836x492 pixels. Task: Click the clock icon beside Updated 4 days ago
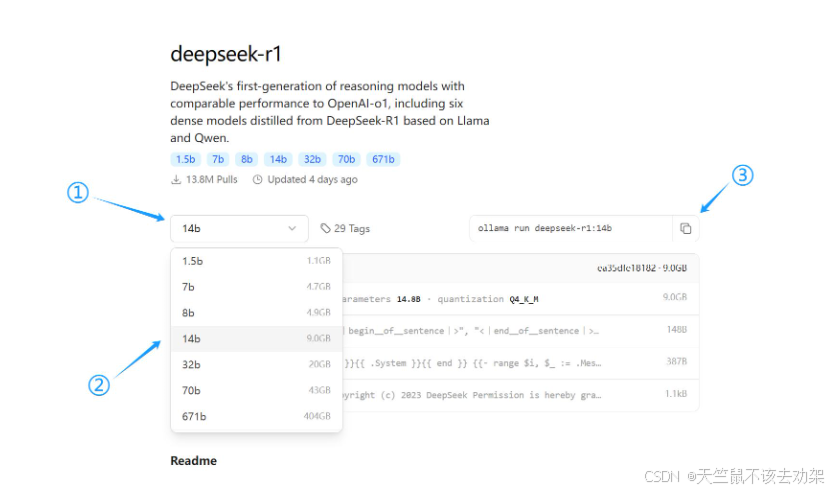pos(258,180)
